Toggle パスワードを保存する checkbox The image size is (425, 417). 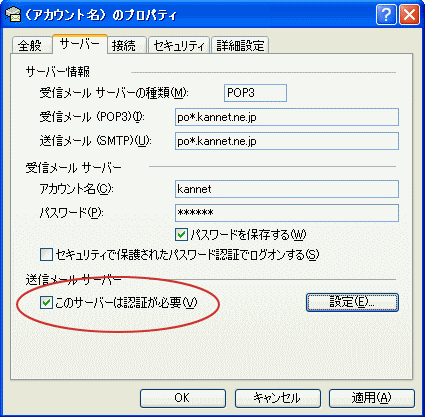[181, 235]
